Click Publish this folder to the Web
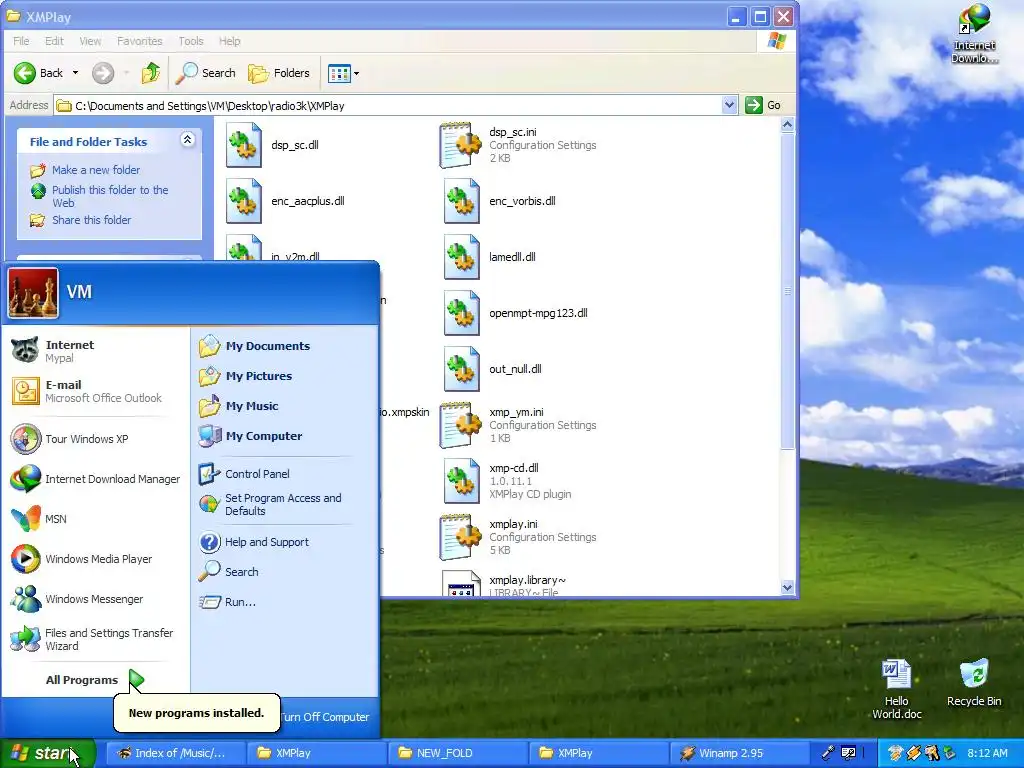This screenshot has width=1024, height=768. click(x=110, y=196)
